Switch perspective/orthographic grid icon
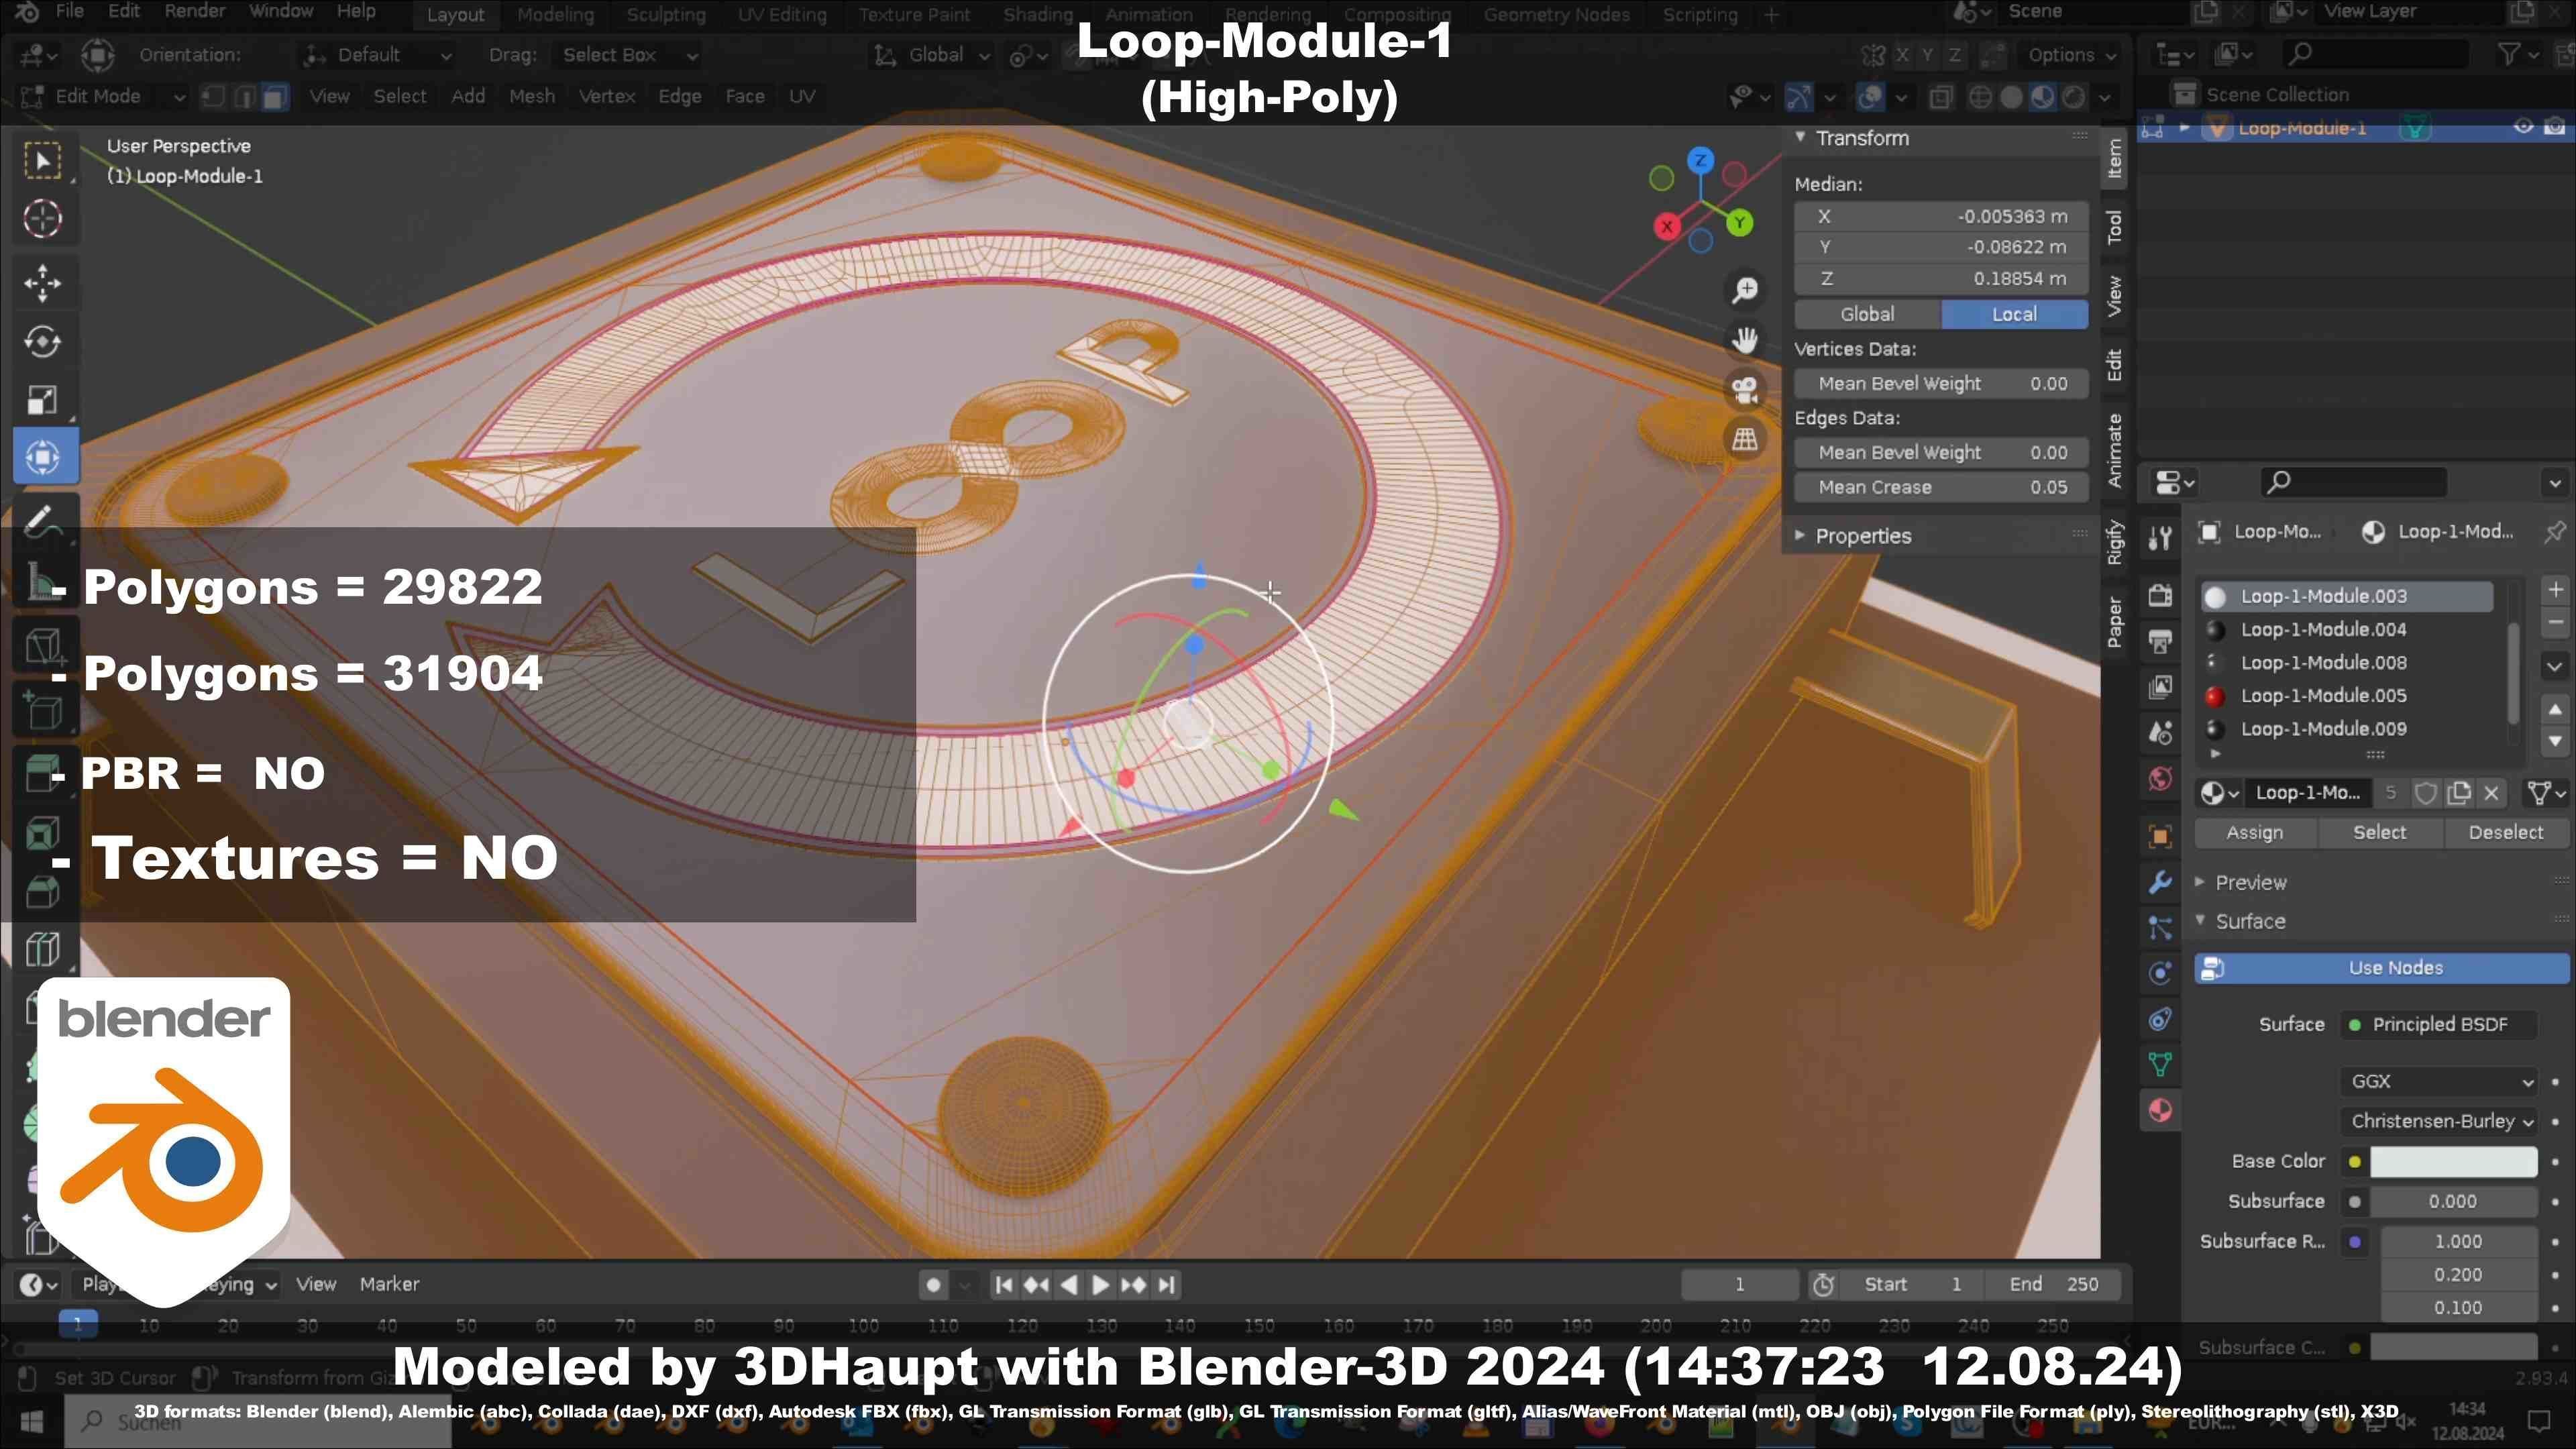 click(1745, 439)
